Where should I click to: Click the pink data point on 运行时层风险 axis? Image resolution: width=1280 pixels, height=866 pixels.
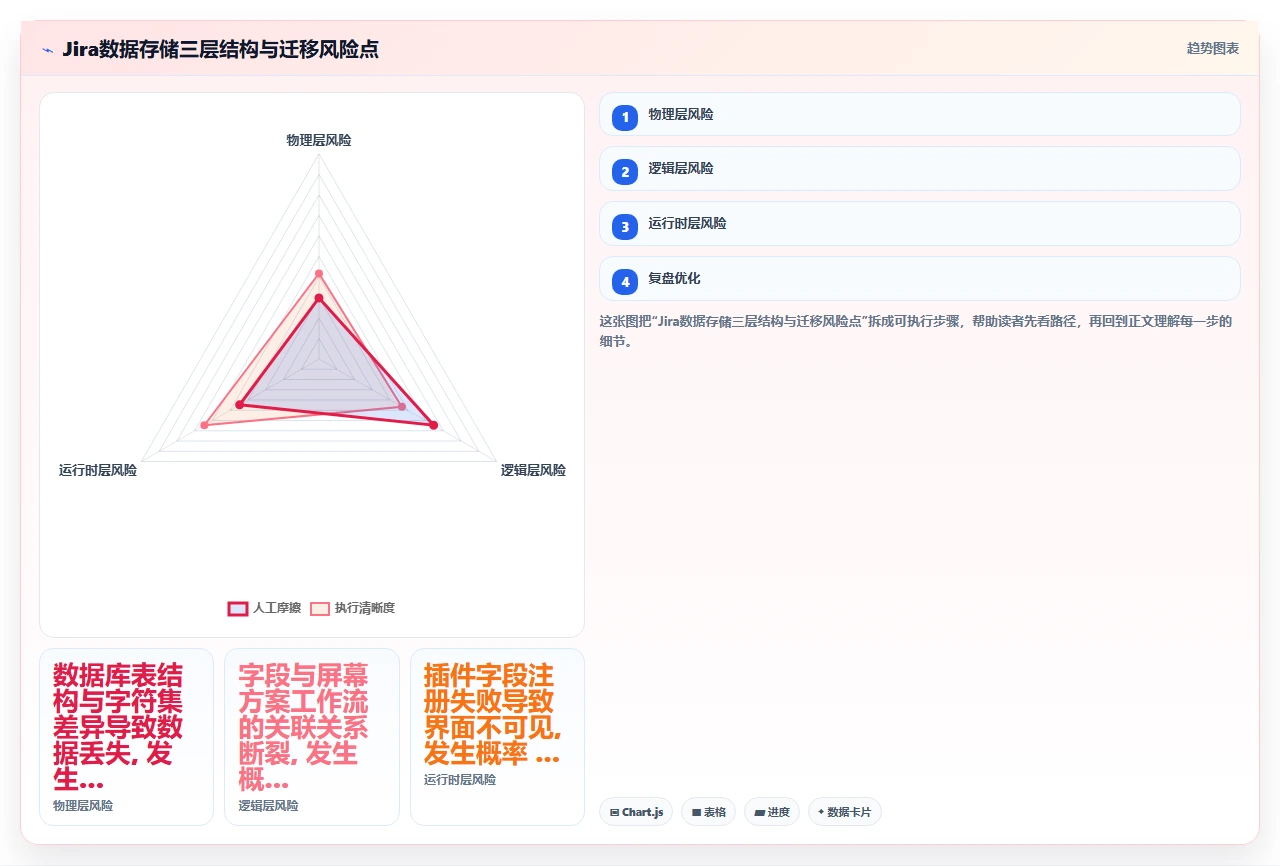(x=204, y=425)
